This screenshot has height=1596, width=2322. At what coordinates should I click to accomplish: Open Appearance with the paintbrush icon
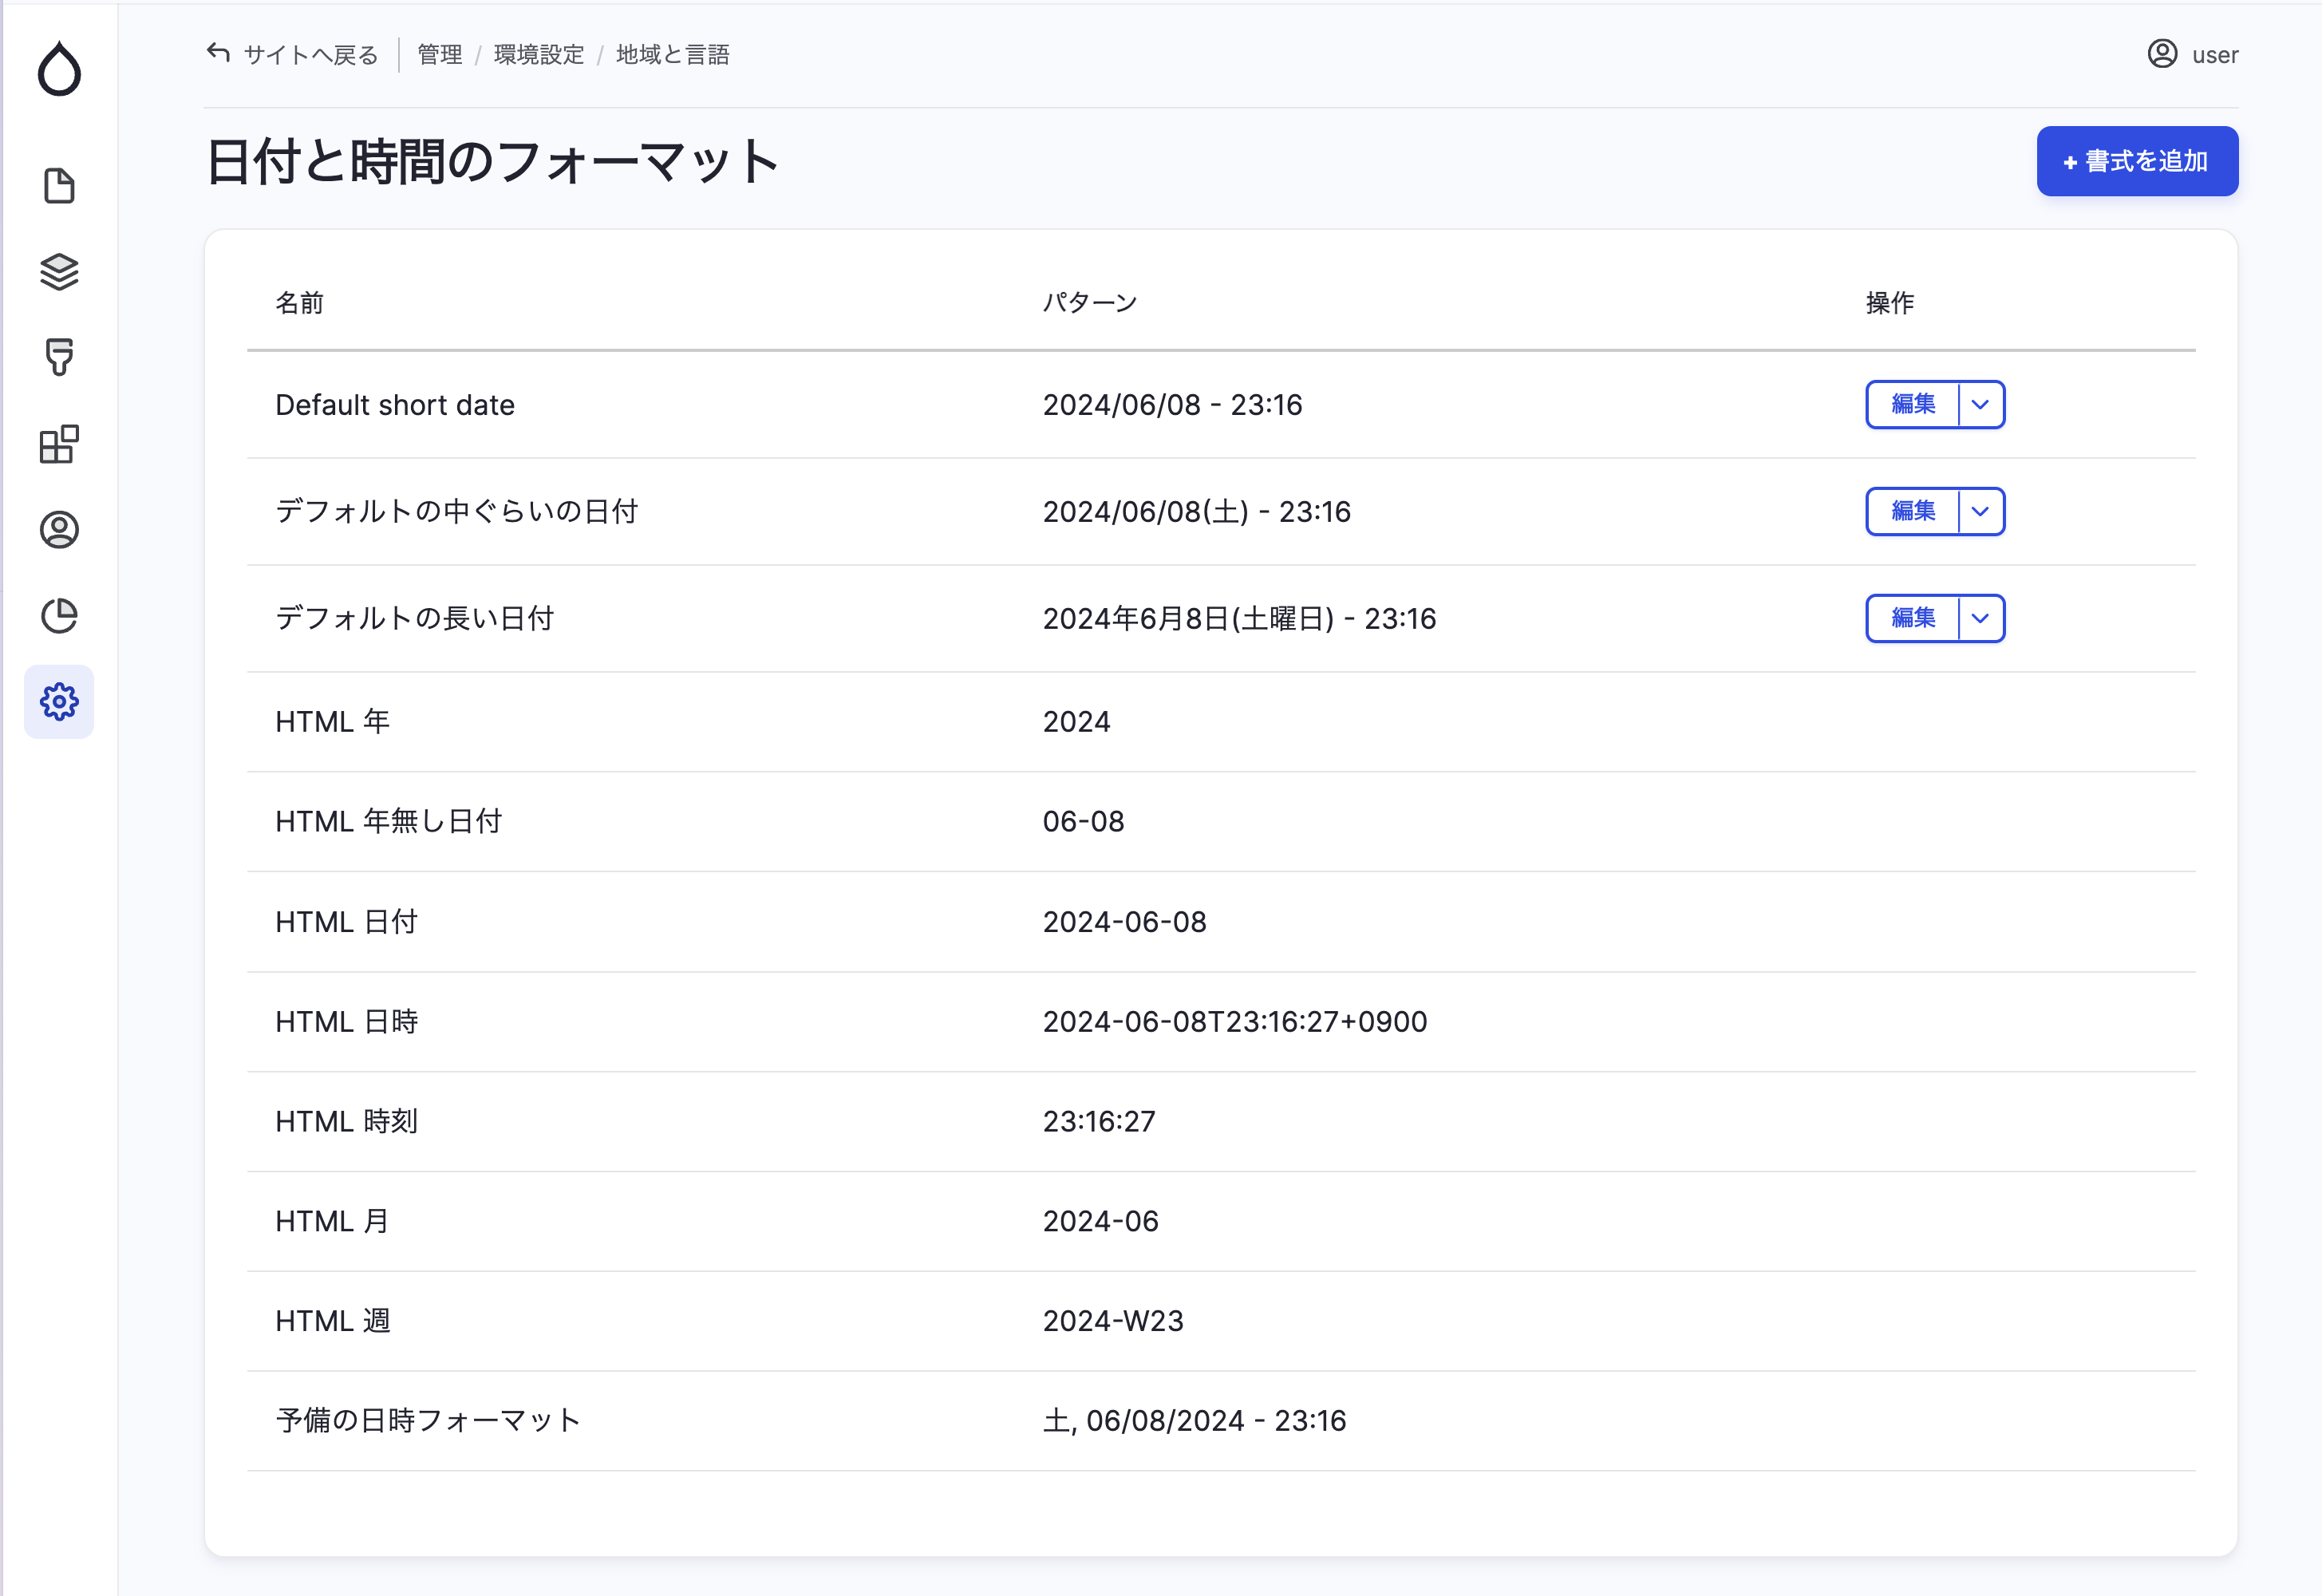click(x=60, y=358)
